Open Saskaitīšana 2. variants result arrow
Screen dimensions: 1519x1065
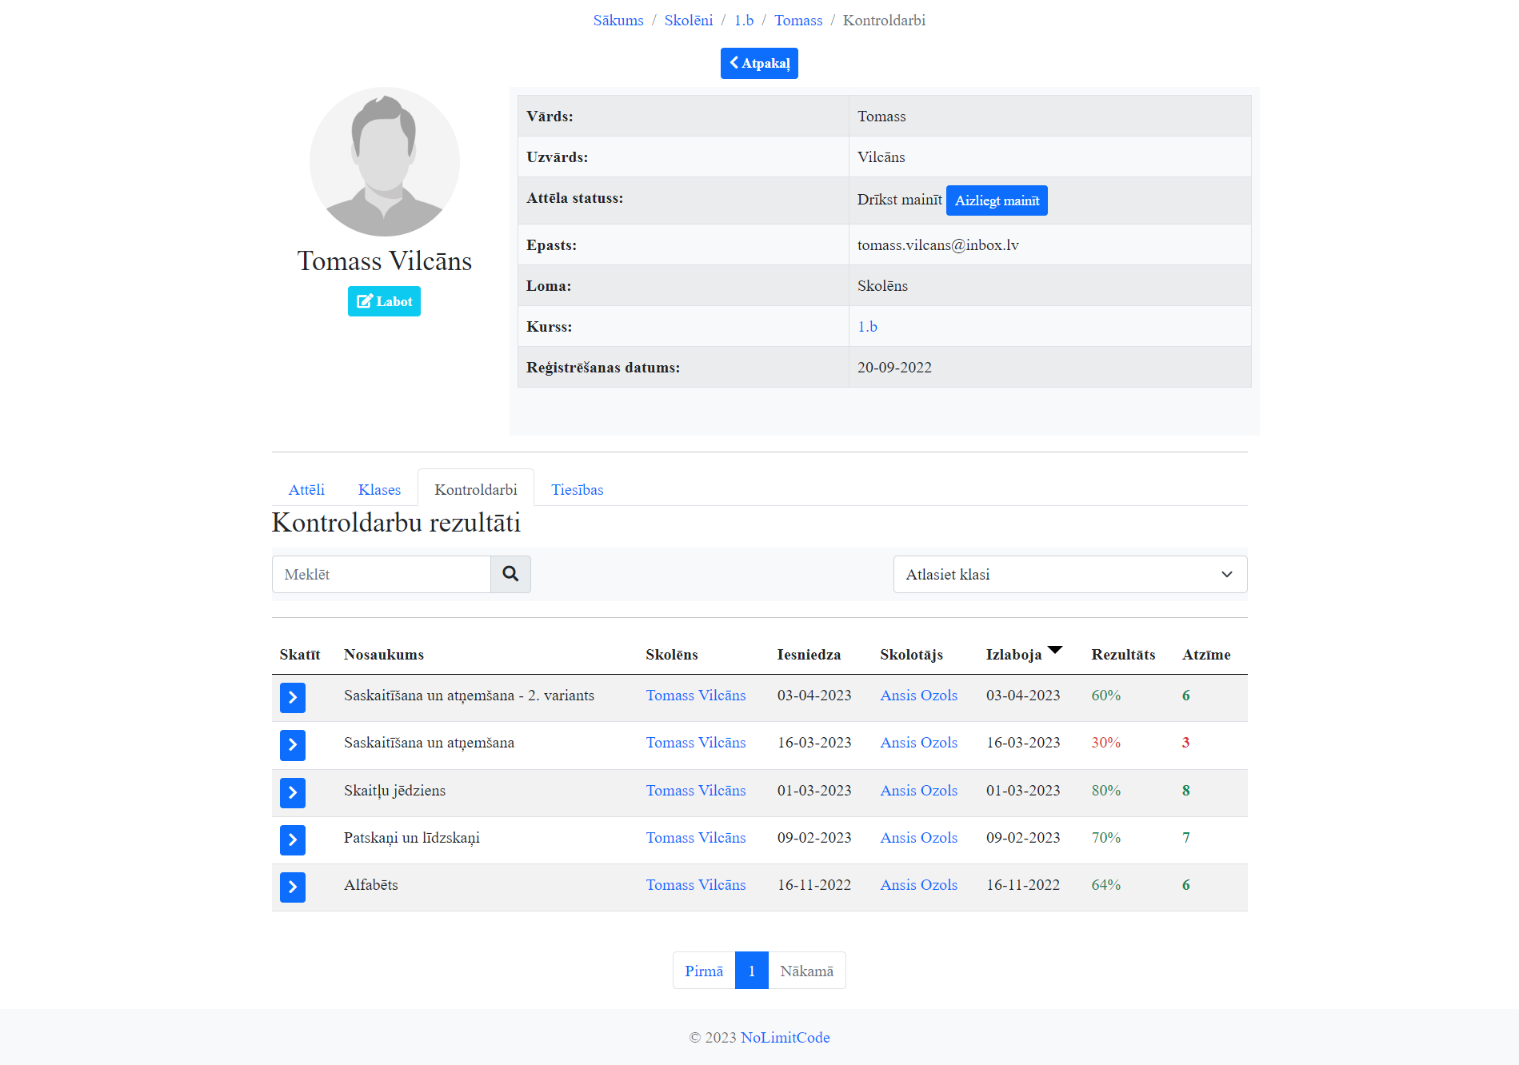point(292,698)
